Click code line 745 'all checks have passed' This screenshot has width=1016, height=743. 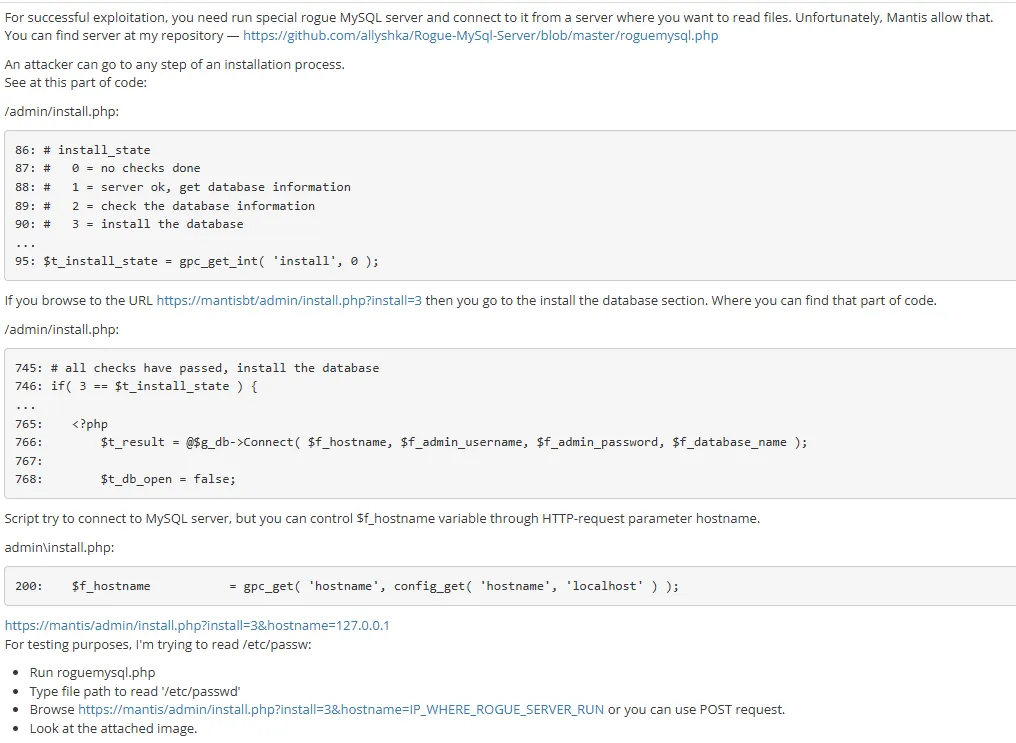pos(197,368)
